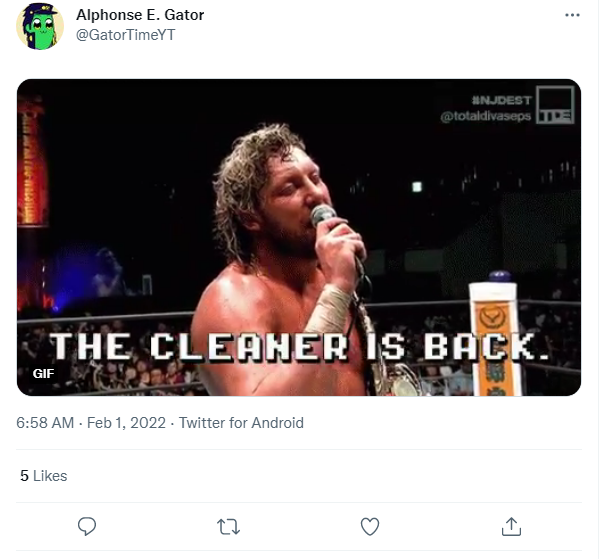The height and width of the screenshot is (559, 600).
Task: Click the 6:58 AM Feb 1, 2022 timestamp
Action: (x=91, y=423)
